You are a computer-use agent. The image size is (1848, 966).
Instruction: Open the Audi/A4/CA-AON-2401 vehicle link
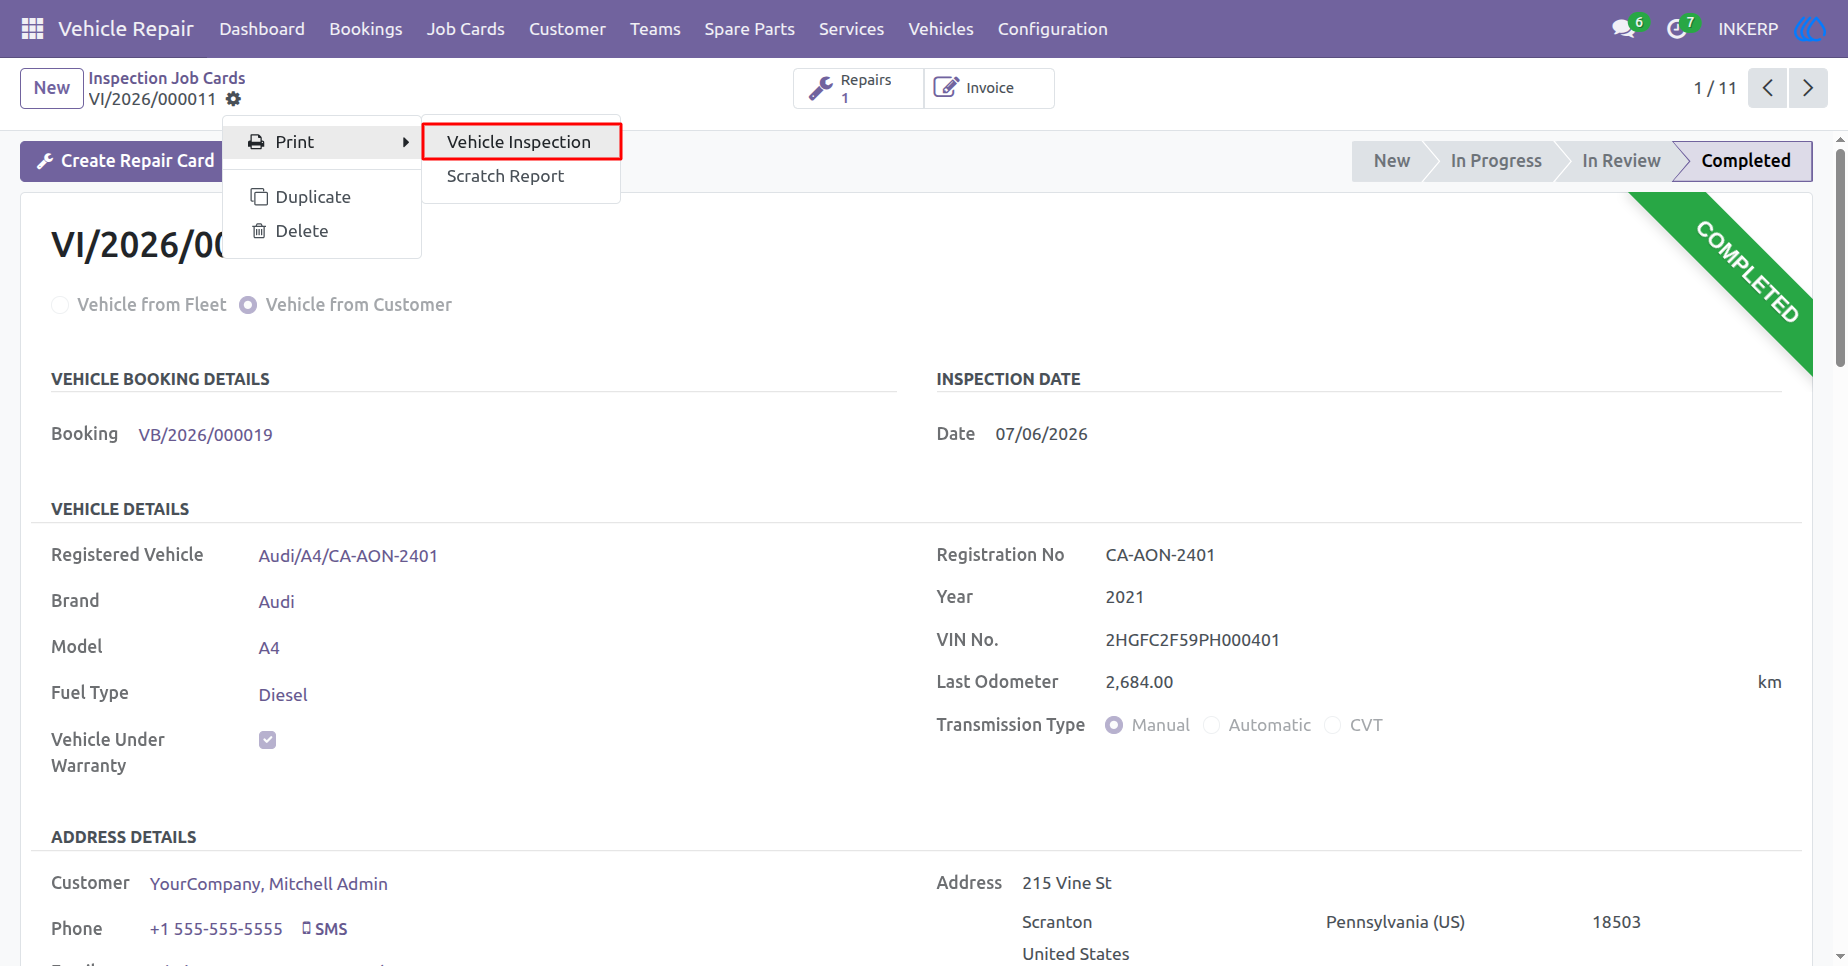(x=348, y=556)
